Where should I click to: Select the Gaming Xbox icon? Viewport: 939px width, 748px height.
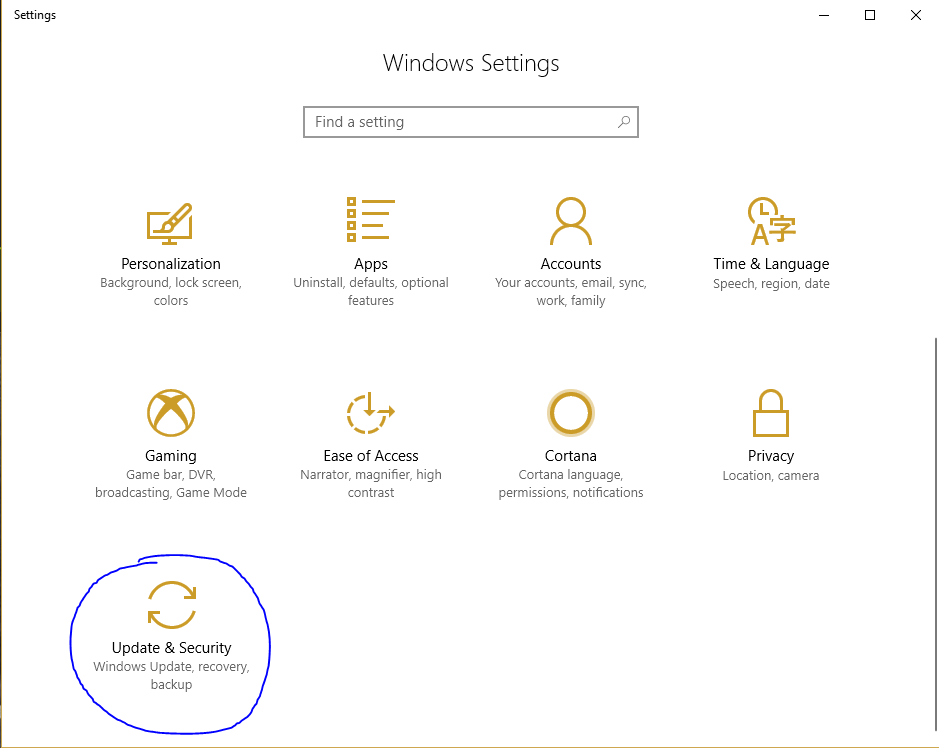170,412
